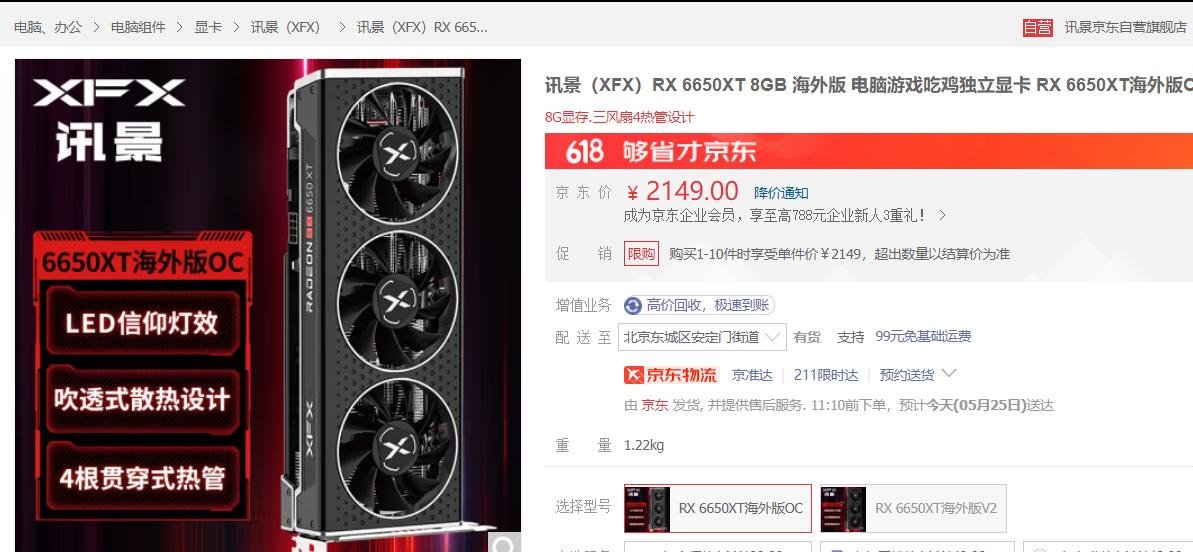The height and width of the screenshot is (552, 1193).
Task: Select the RX 6650XT海外版OC model option
Action: (x=717, y=508)
